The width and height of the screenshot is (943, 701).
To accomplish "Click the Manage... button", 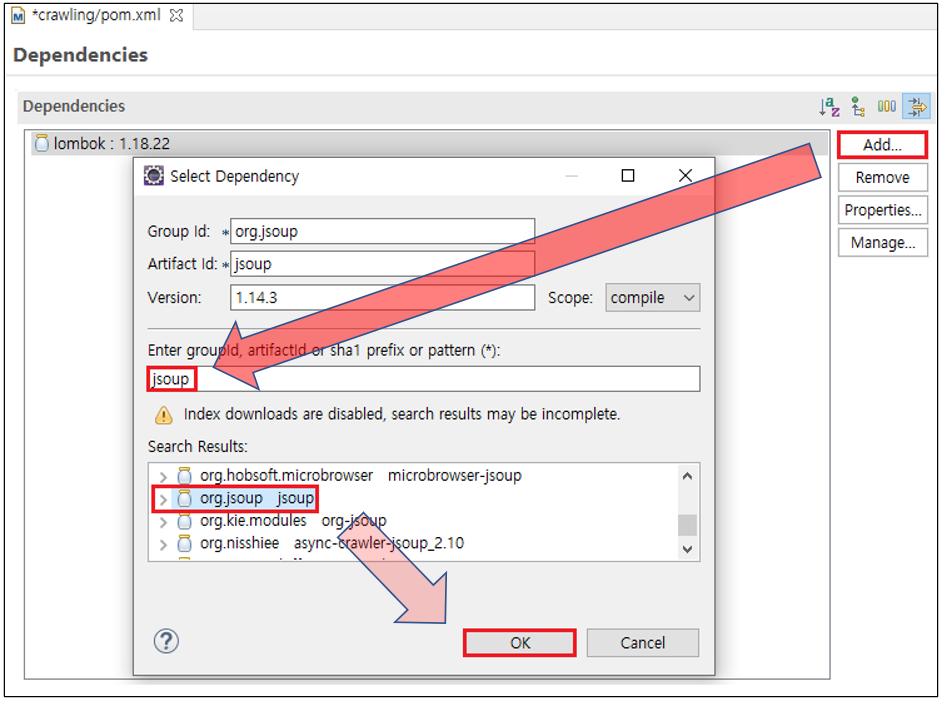I will tap(882, 242).
